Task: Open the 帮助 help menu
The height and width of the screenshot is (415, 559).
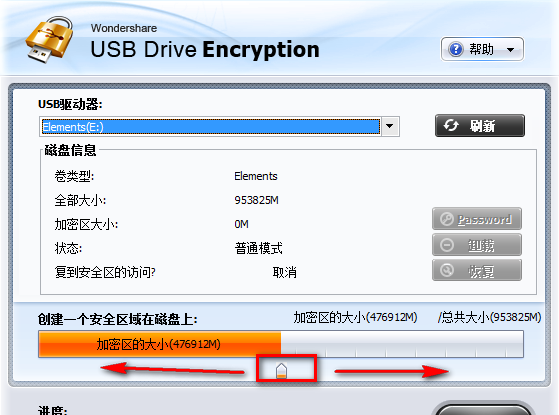Action: point(482,49)
